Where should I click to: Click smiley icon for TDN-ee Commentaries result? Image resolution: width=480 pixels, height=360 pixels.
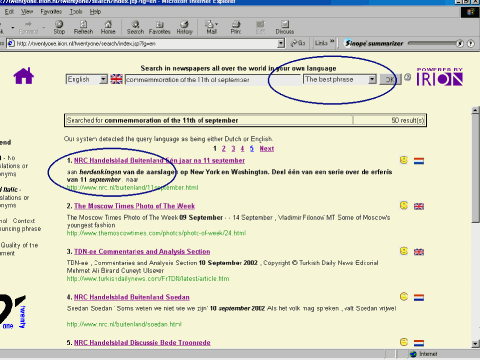(x=404, y=251)
